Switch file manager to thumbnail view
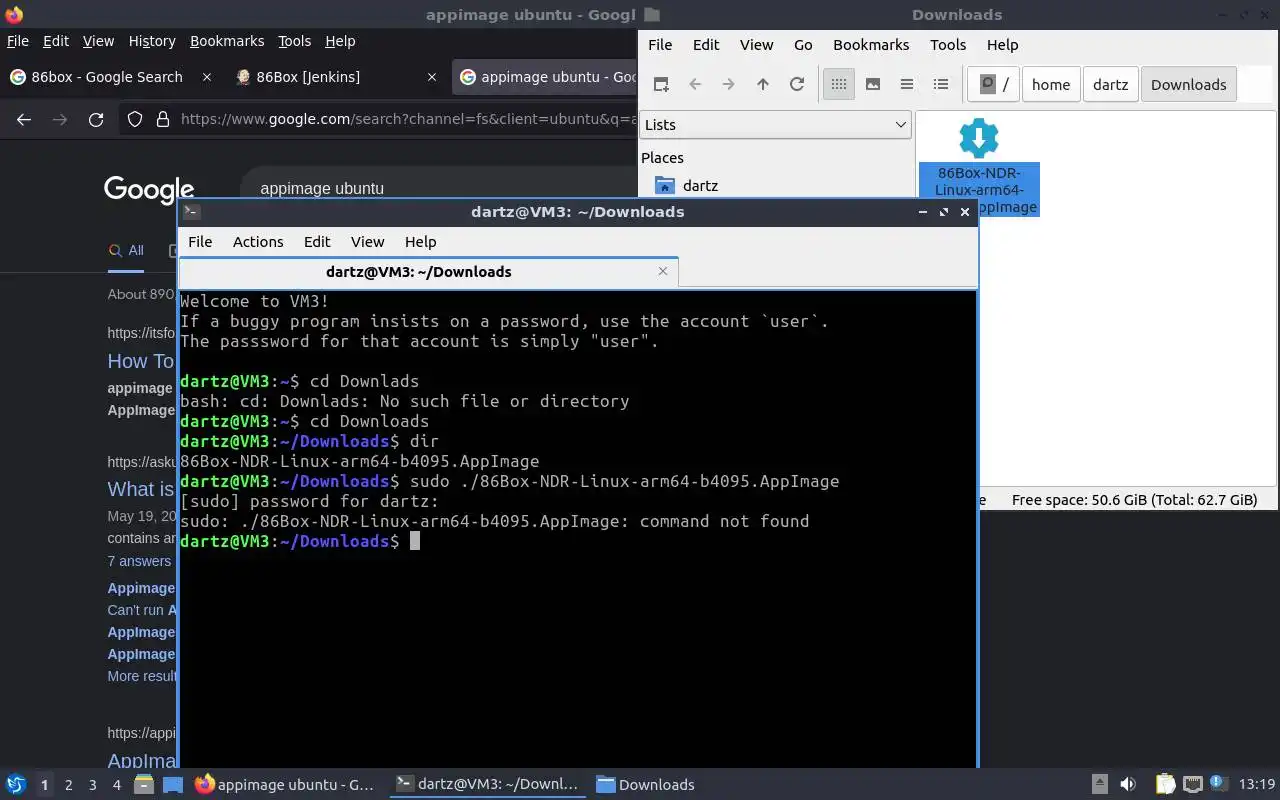The width and height of the screenshot is (1280, 800). click(873, 85)
